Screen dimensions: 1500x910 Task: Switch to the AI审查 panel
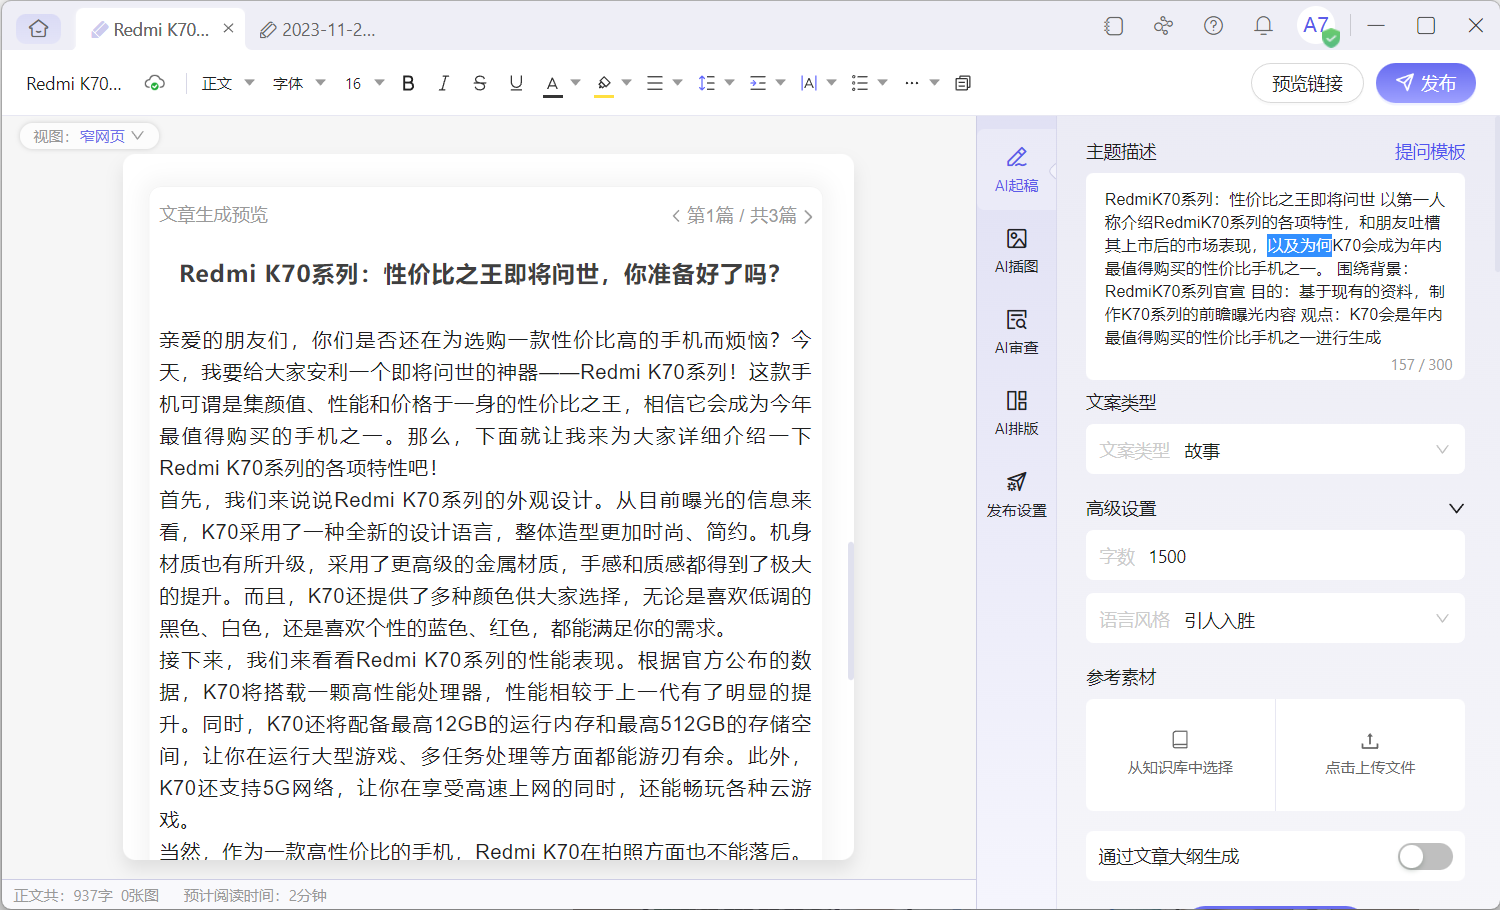[1016, 330]
